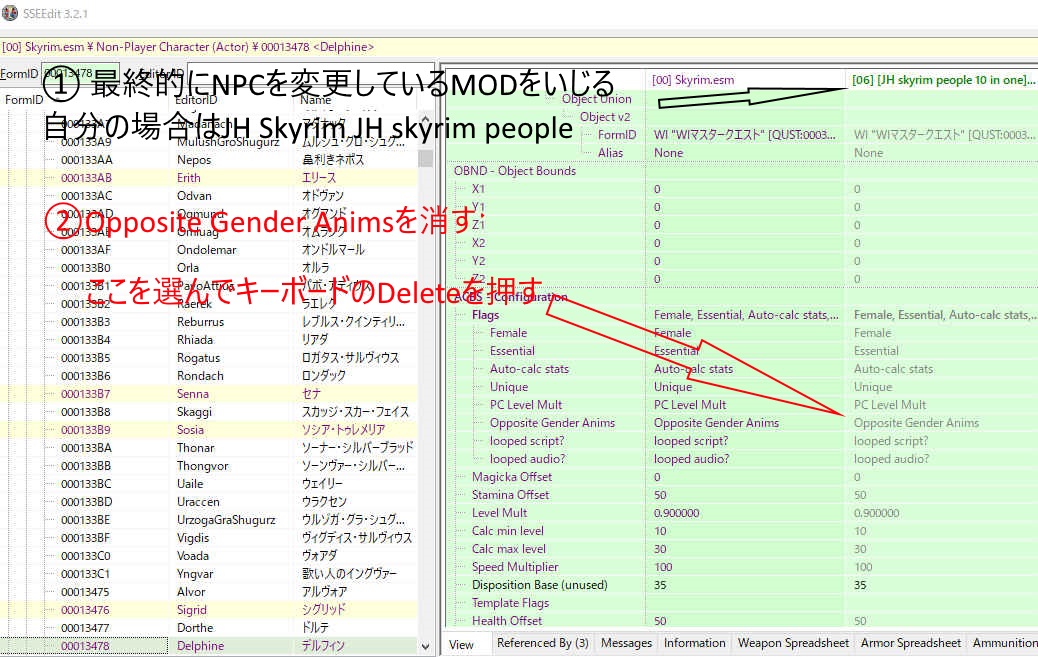The height and width of the screenshot is (657, 1038).
Task: Select record 000133BD Uraccen
Action: pos(209,502)
